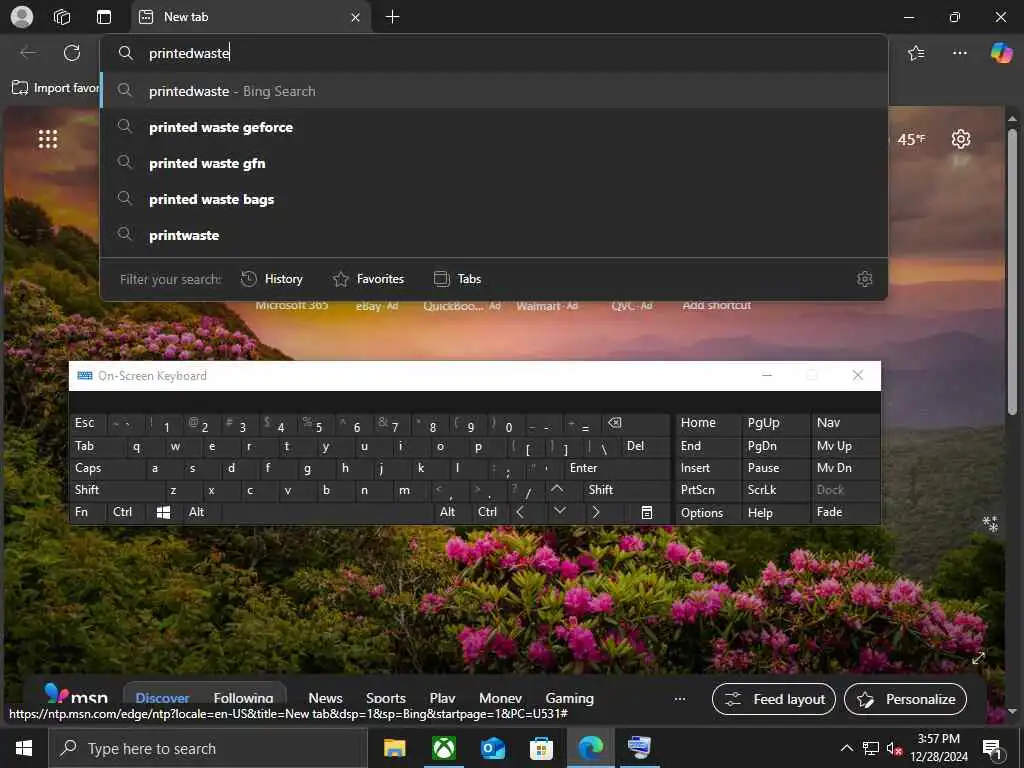Screen dimensions: 1024x768
Task: Choose suggestion printed waste geforce
Action: click(x=494, y=127)
